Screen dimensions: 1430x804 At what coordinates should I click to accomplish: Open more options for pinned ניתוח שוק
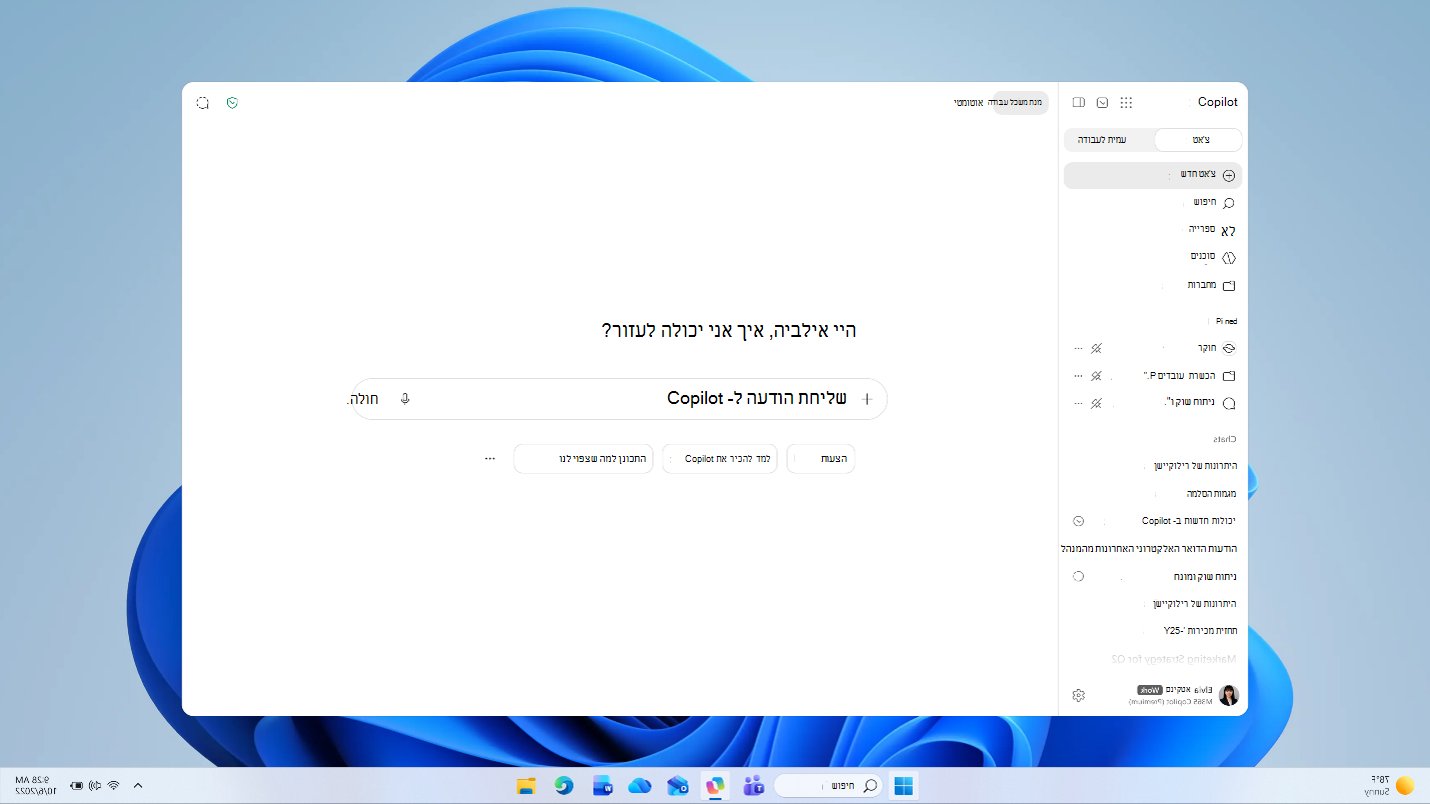click(x=1078, y=403)
